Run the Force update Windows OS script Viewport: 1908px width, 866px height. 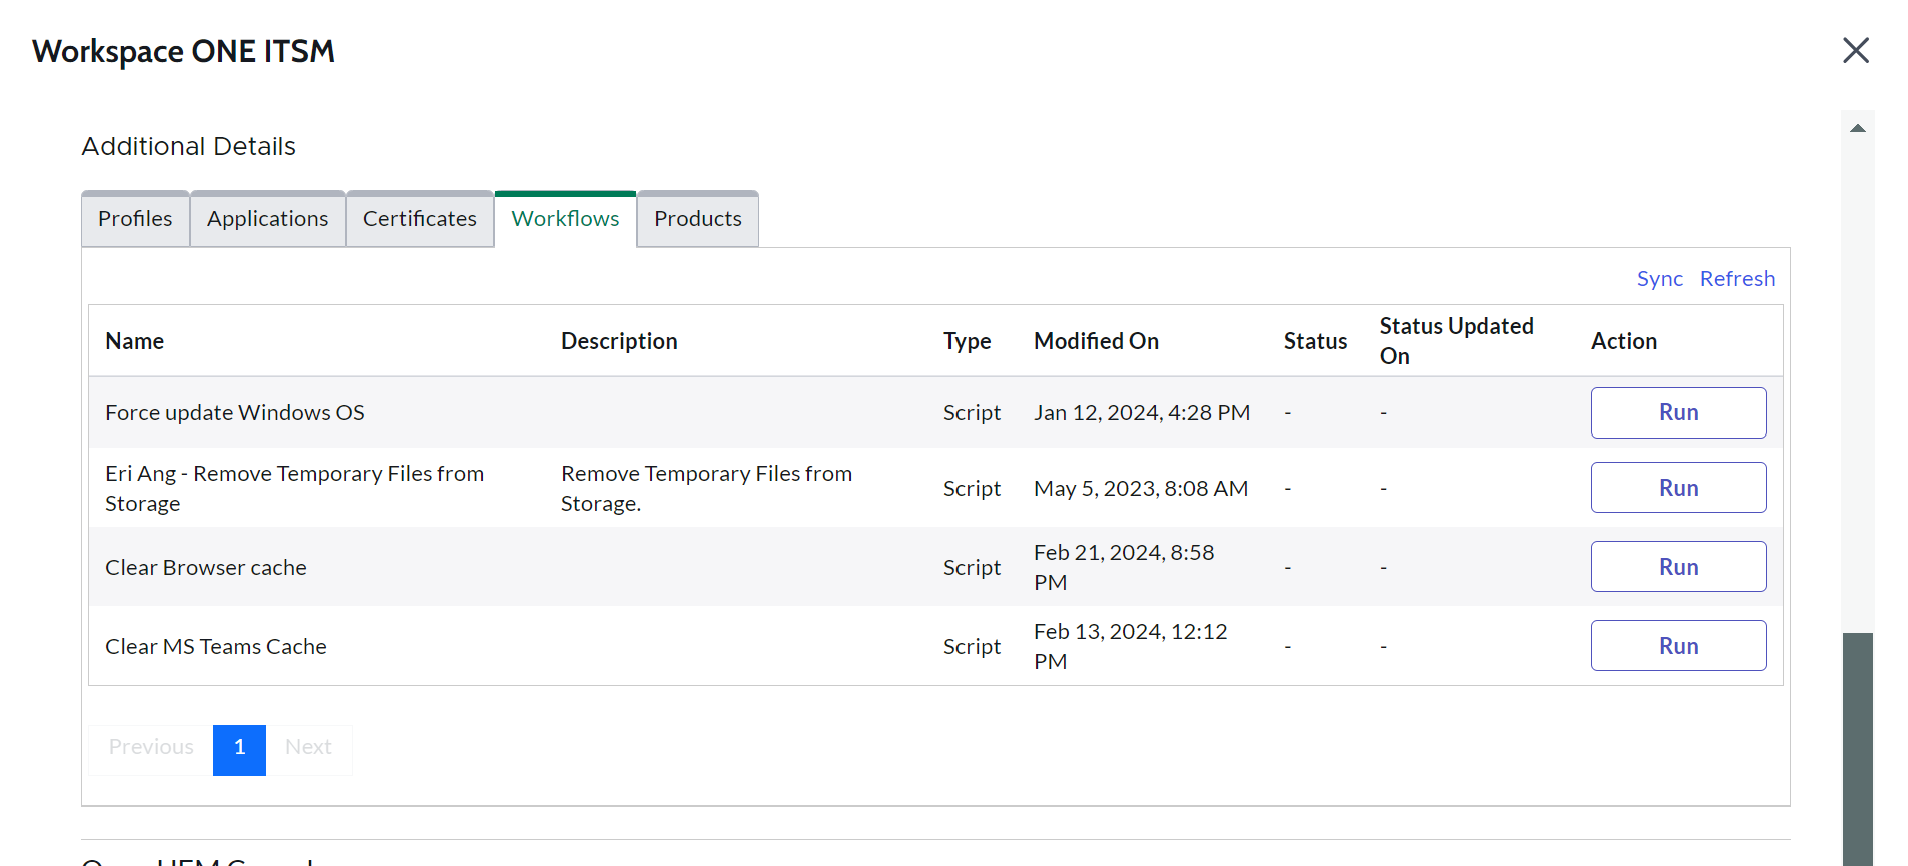(1678, 413)
